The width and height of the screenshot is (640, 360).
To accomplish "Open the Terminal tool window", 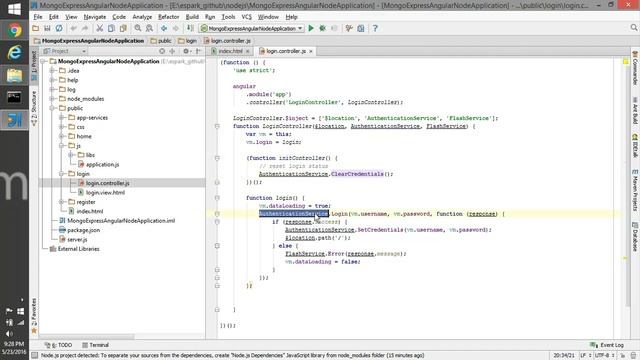I will pyautogui.click(x=96, y=345).
